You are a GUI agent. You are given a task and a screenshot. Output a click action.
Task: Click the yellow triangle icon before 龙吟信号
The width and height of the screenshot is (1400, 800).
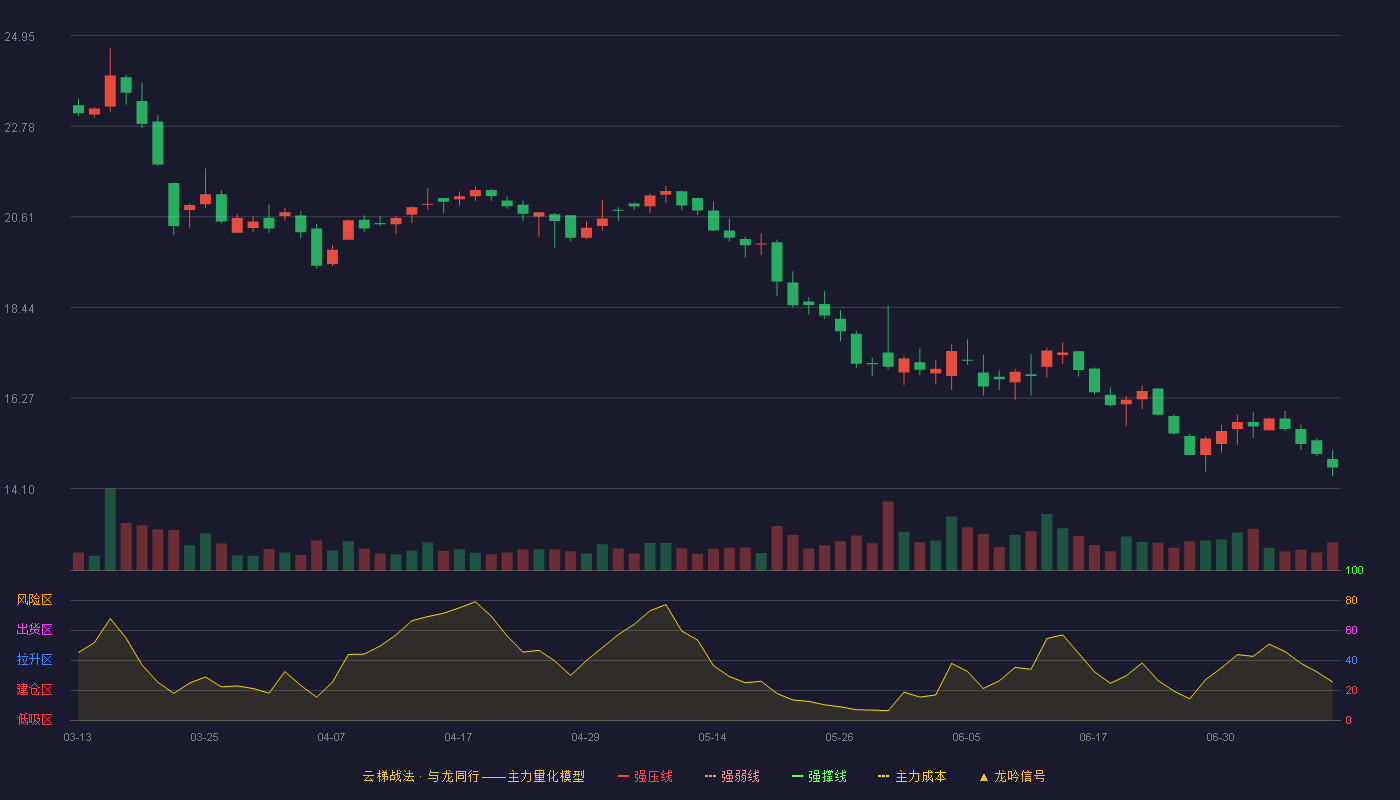click(x=984, y=776)
